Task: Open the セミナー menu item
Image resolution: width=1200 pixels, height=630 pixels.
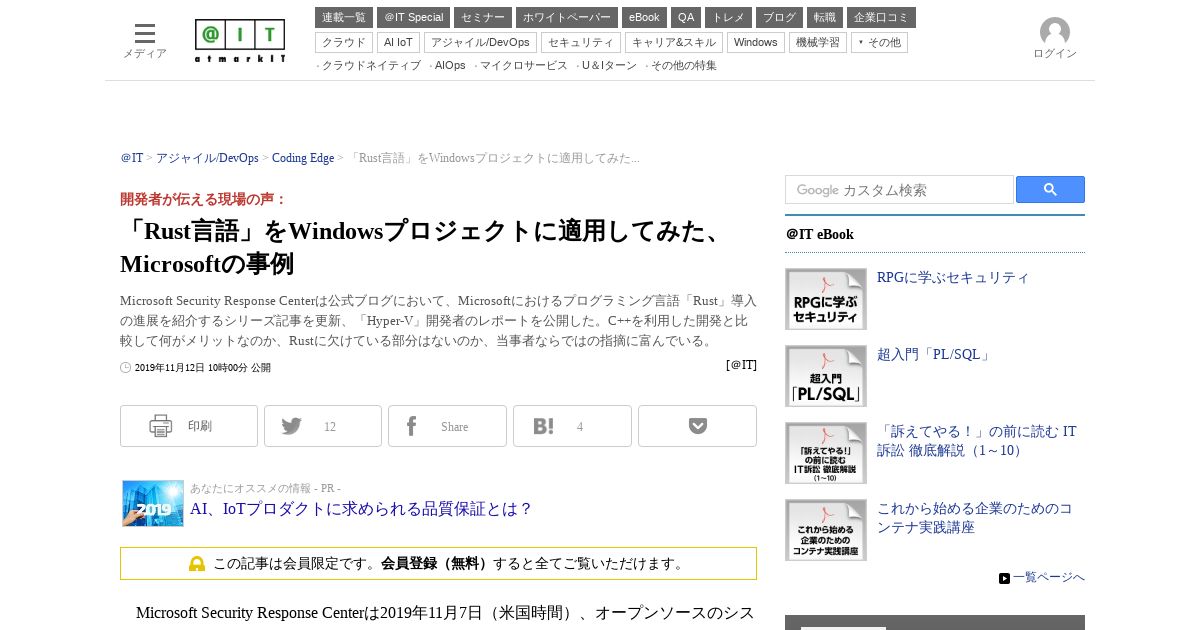Action: tap(483, 18)
